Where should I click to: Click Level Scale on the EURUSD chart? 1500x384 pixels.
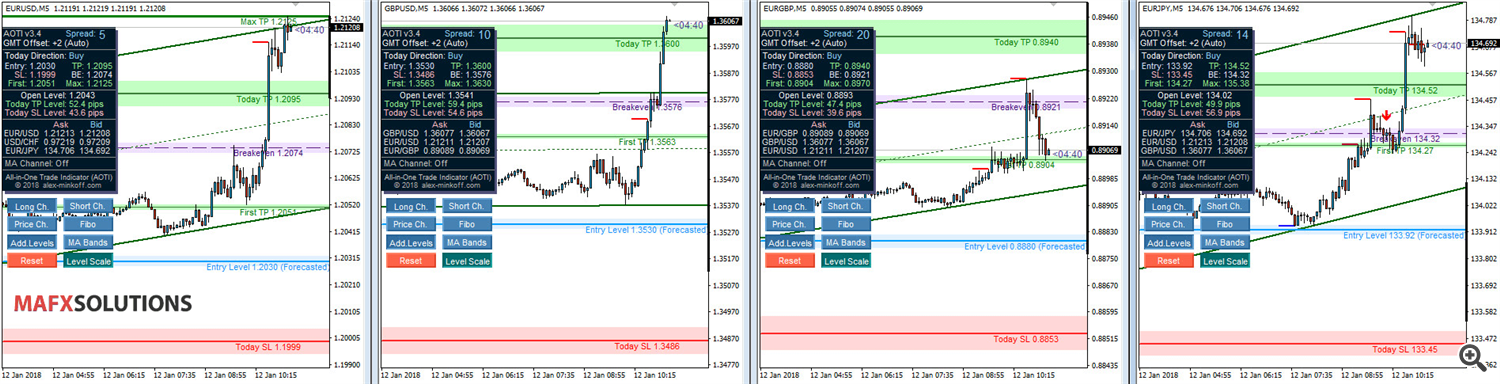[88, 261]
